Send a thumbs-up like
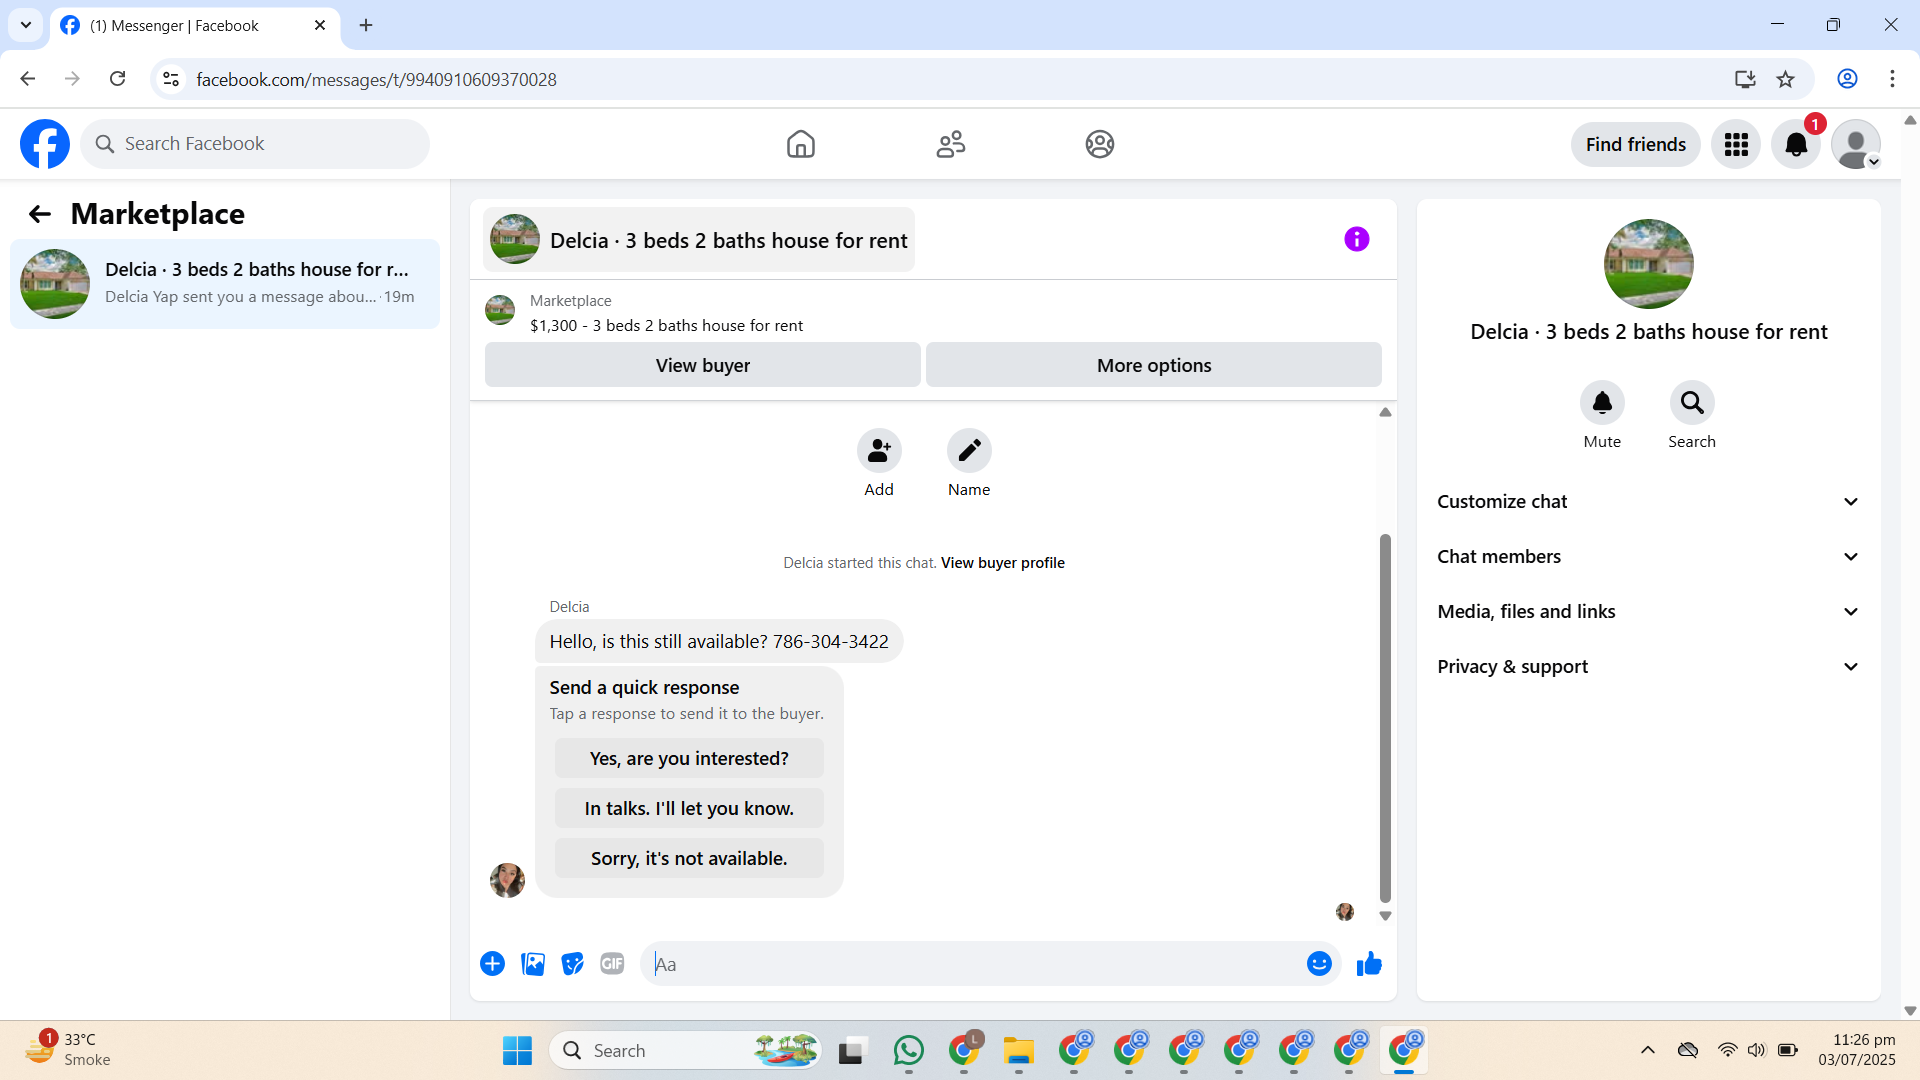The image size is (1920, 1080). [x=1369, y=964]
